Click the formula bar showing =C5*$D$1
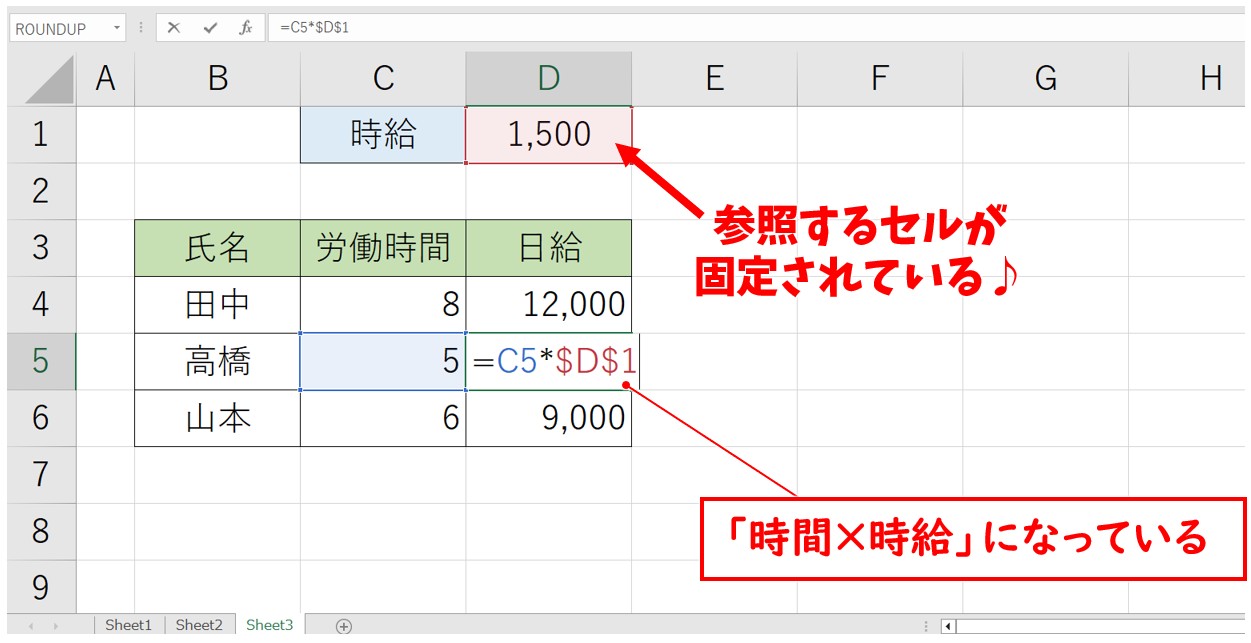This screenshot has height=643, width=1251. coord(758,28)
